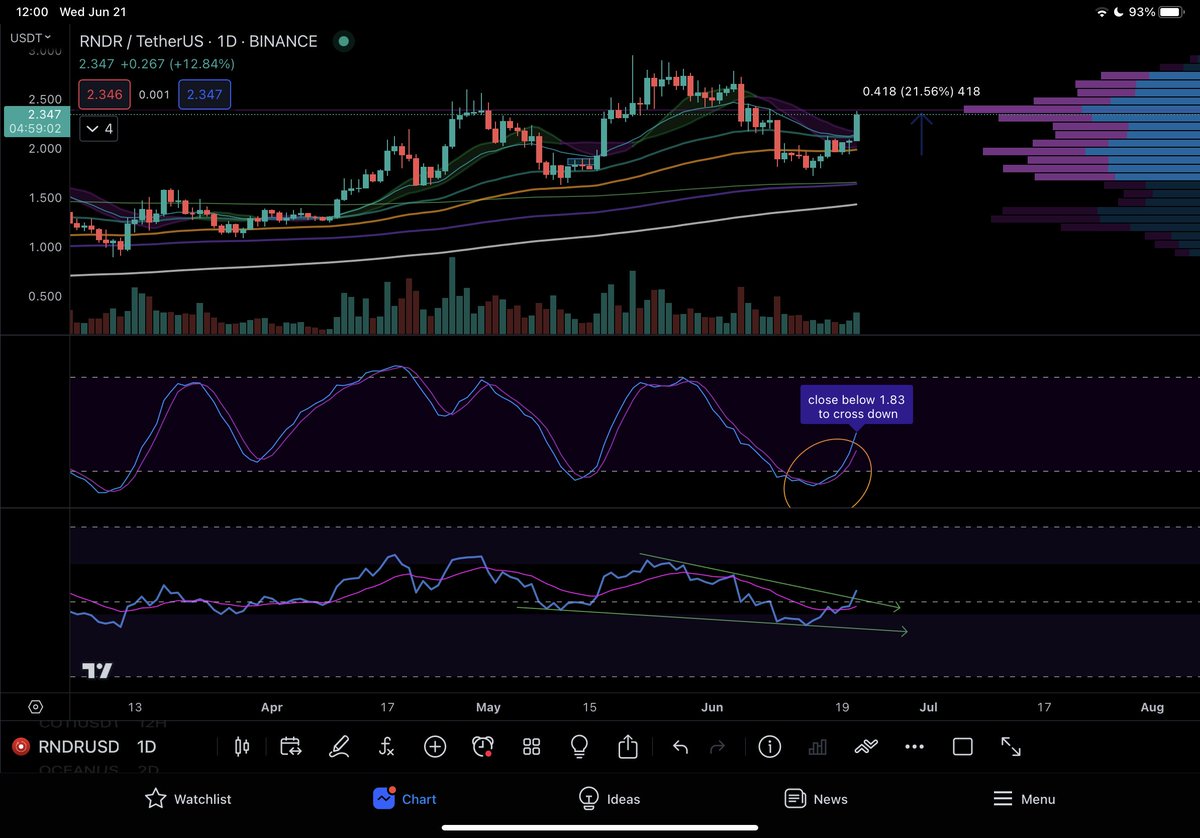This screenshot has height=838, width=1200.
Task: Expand the collapsed indicators legend showing 4
Action: tap(98, 129)
